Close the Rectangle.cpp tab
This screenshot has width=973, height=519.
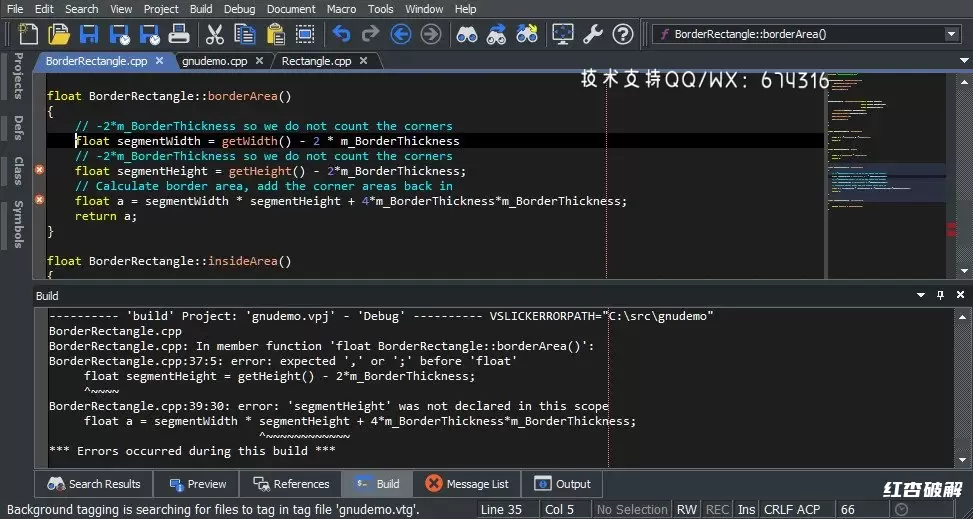coord(364,60)
